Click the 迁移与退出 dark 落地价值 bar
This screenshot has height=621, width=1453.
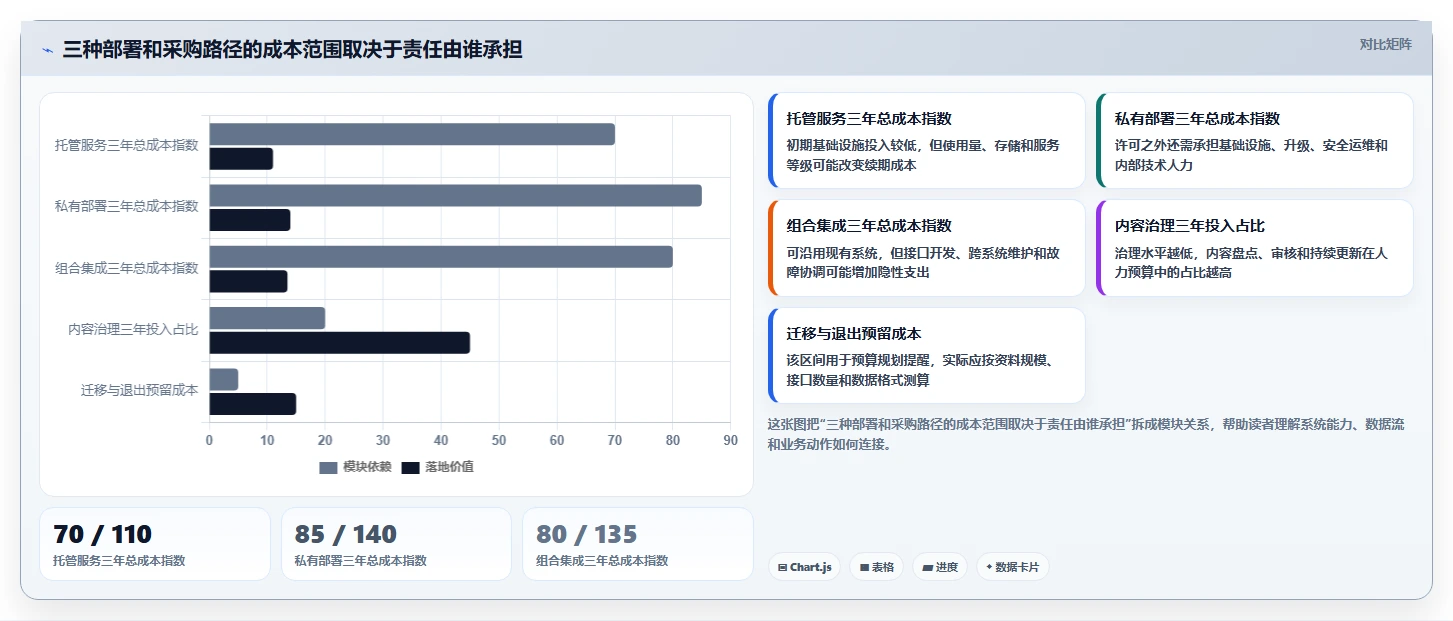point(252,404)
